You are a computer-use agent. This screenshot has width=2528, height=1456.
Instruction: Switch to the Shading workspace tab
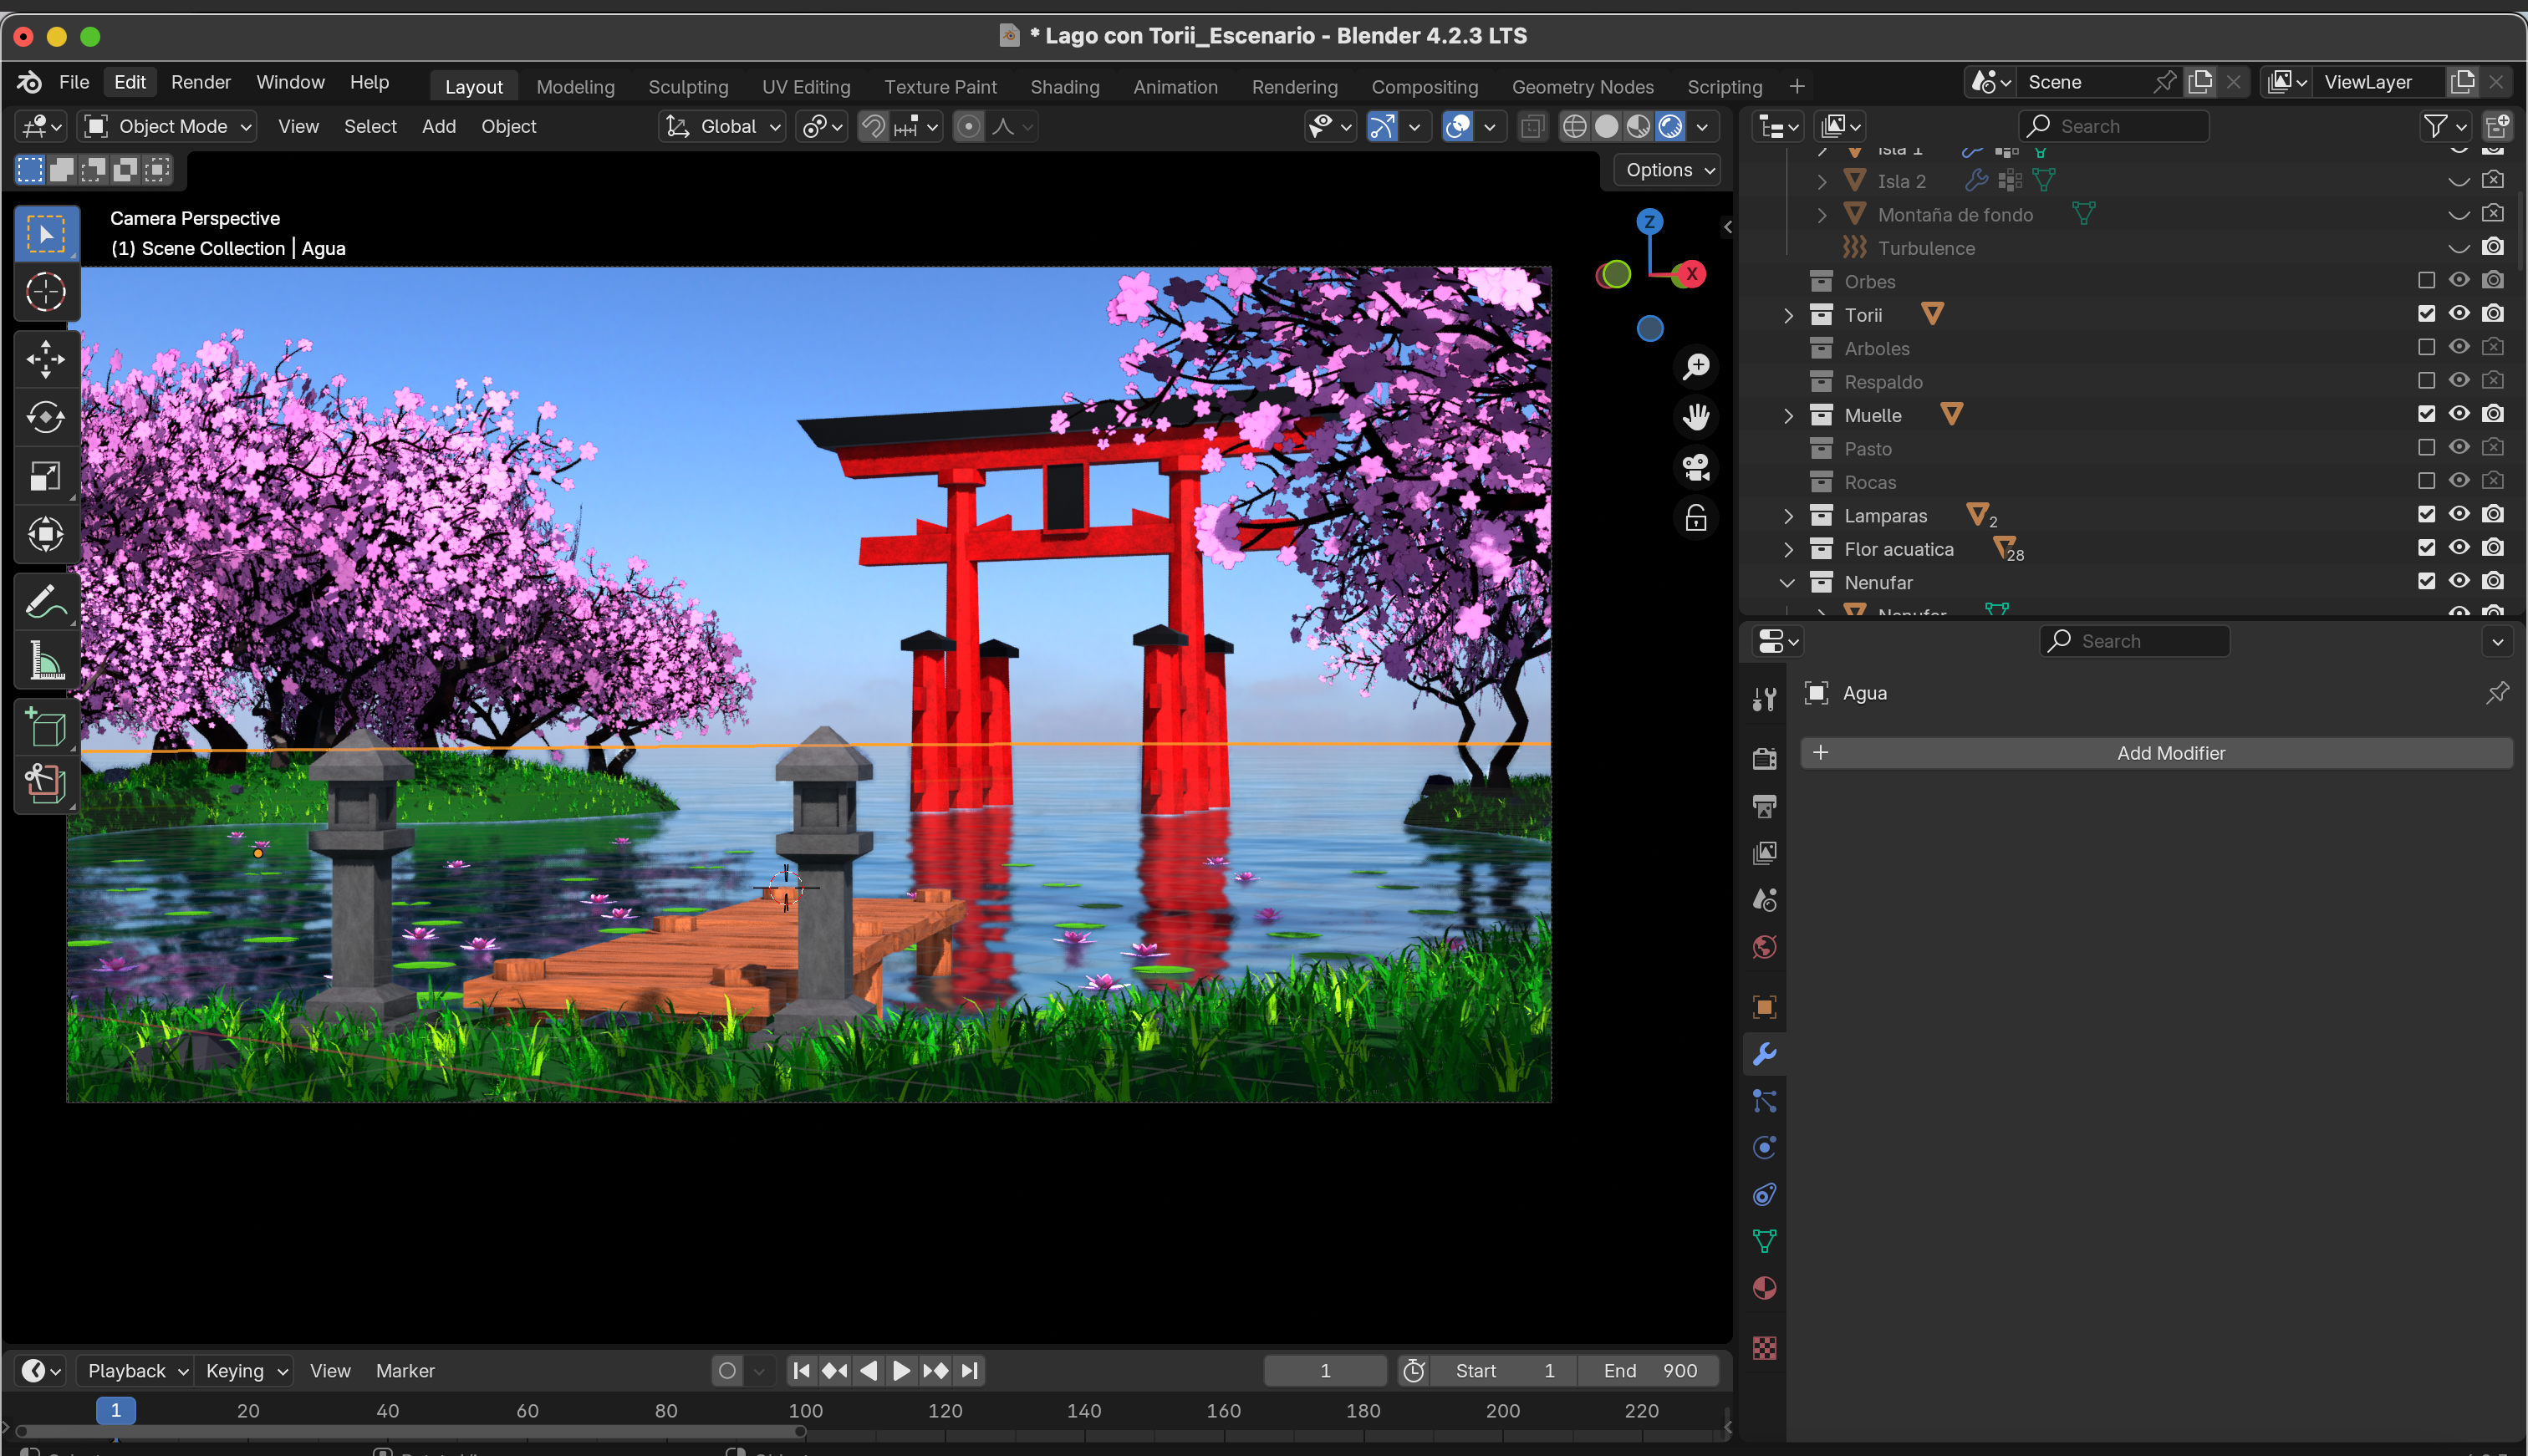1065,87
